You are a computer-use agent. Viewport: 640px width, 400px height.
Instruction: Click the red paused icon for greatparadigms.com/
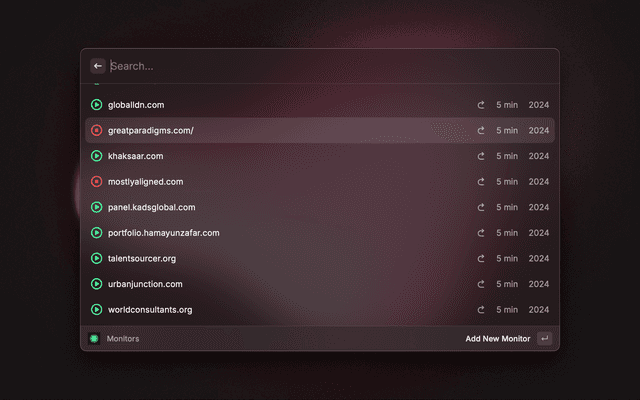tap(96, 130)
